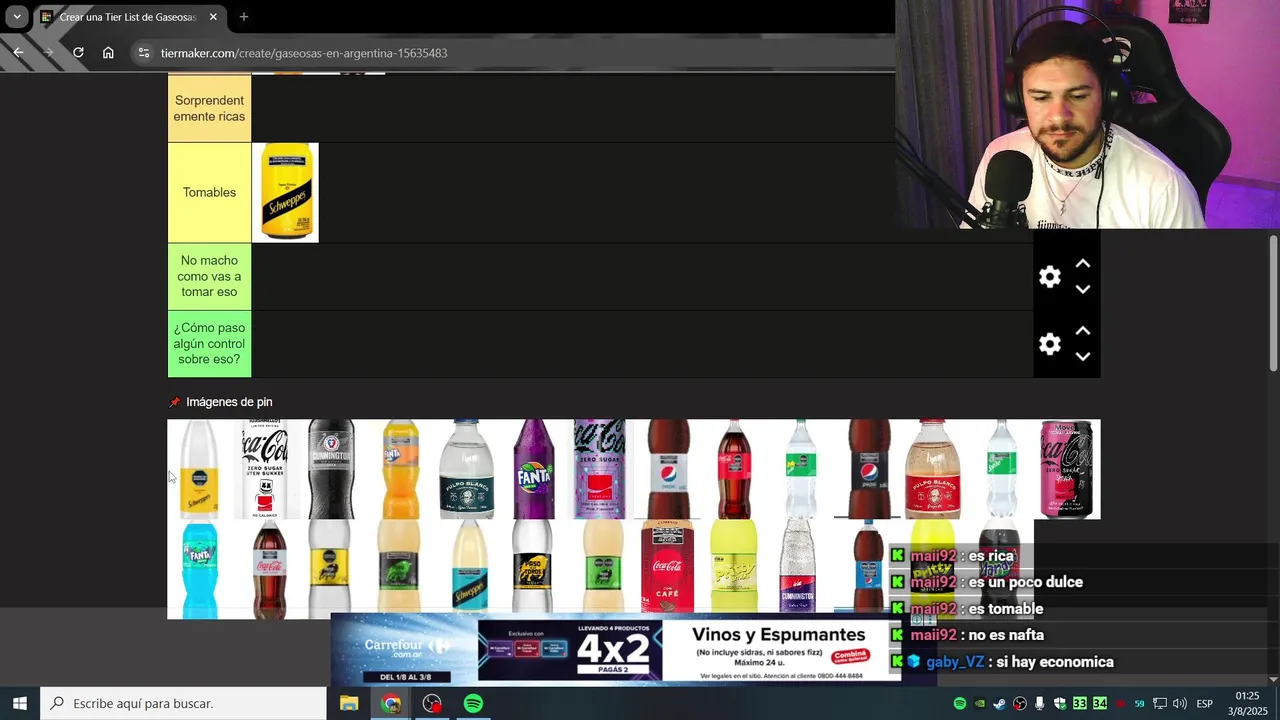This screenshot has height=720, width=1280.
Task: Pick the Coca-Cola con Café can
Action: [x=667, y=566]
